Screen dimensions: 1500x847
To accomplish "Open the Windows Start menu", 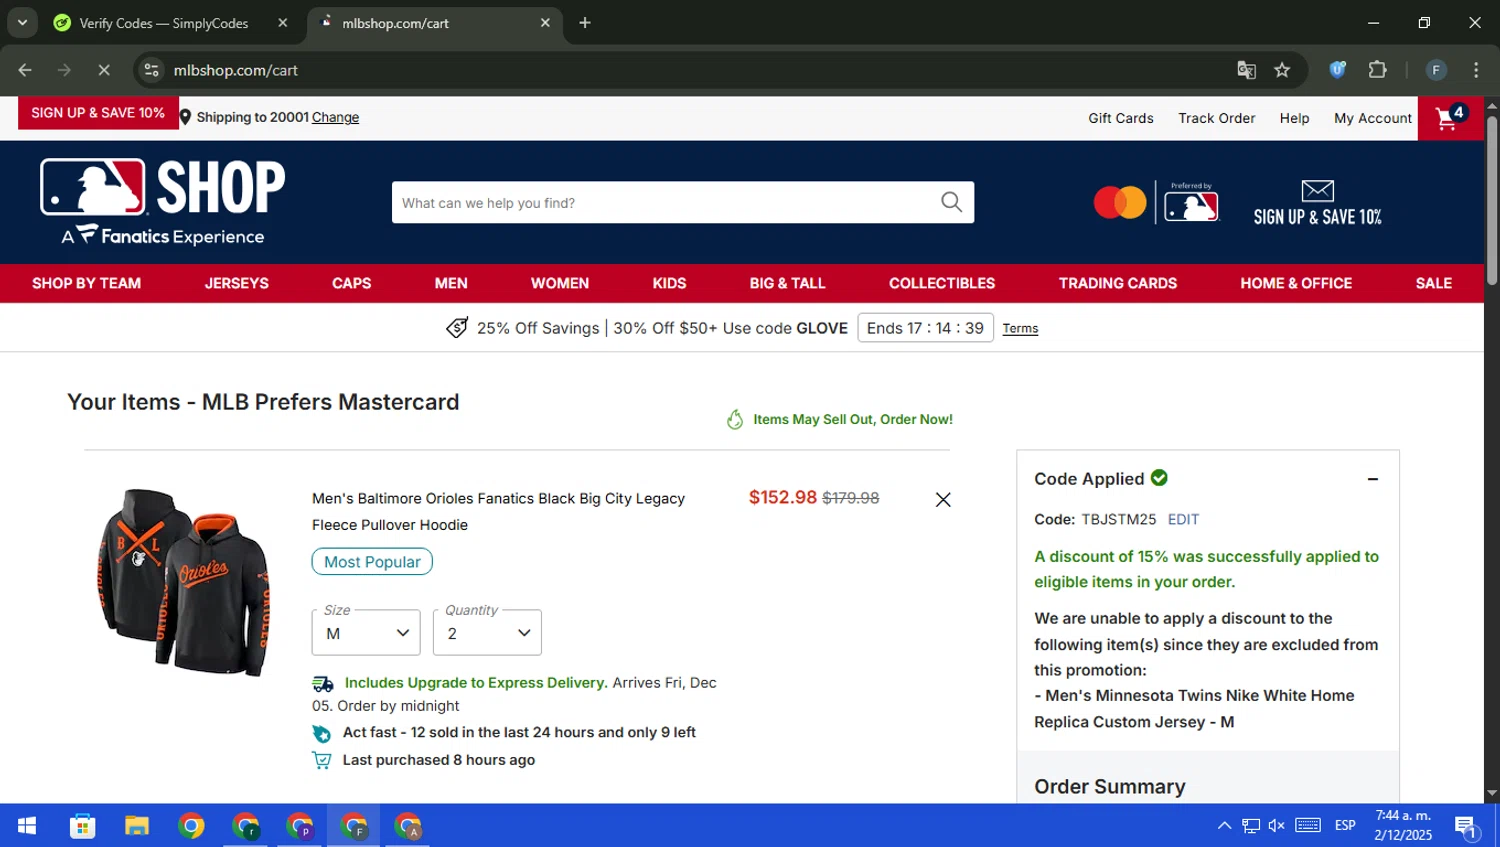I will 27,826.
